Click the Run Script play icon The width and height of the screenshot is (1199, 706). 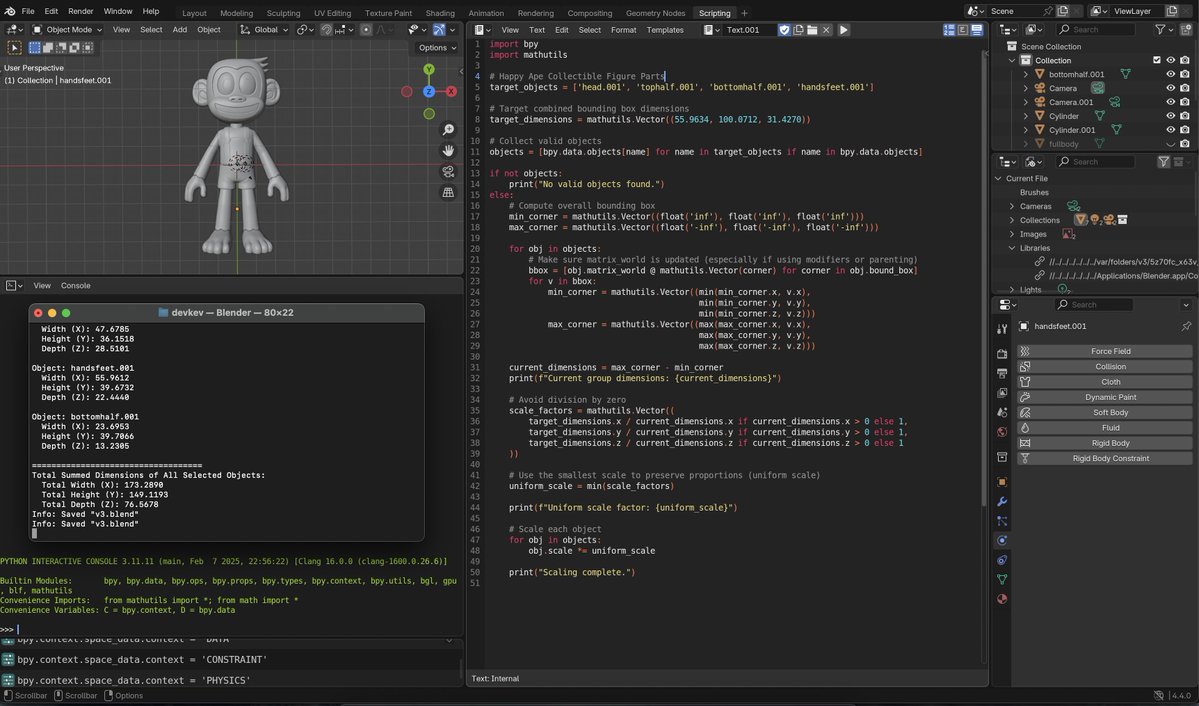point(843,30)
